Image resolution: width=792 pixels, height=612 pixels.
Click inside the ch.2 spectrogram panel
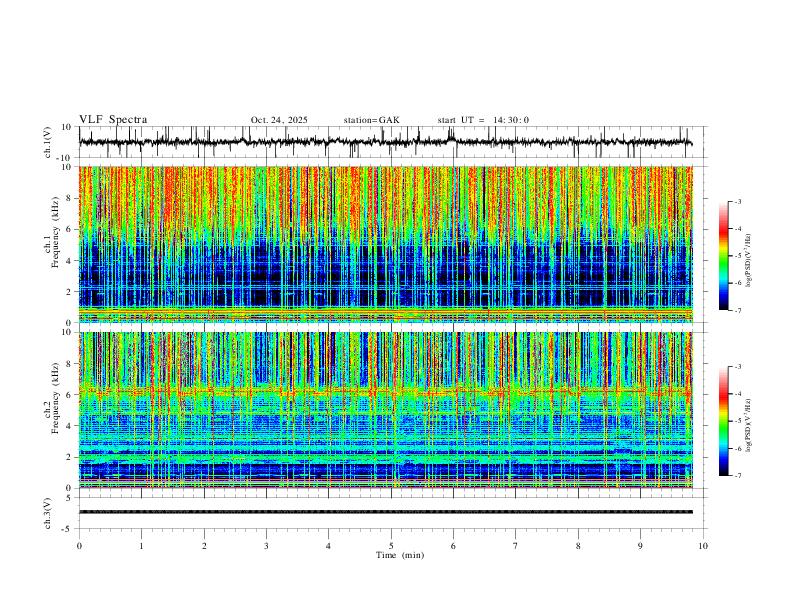(385, 410)
